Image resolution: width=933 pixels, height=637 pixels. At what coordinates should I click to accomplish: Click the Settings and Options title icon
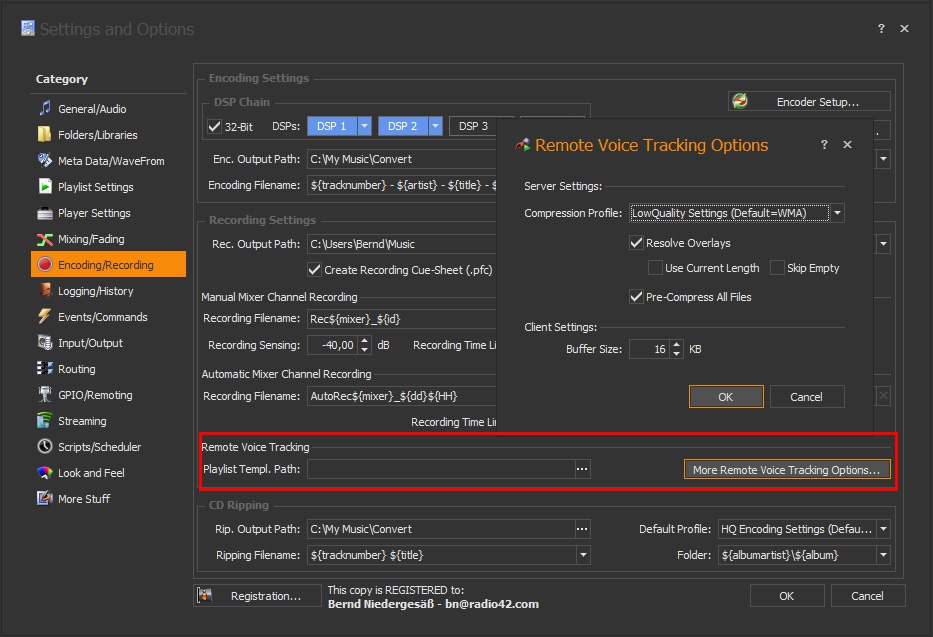click(x=27, y=28)
